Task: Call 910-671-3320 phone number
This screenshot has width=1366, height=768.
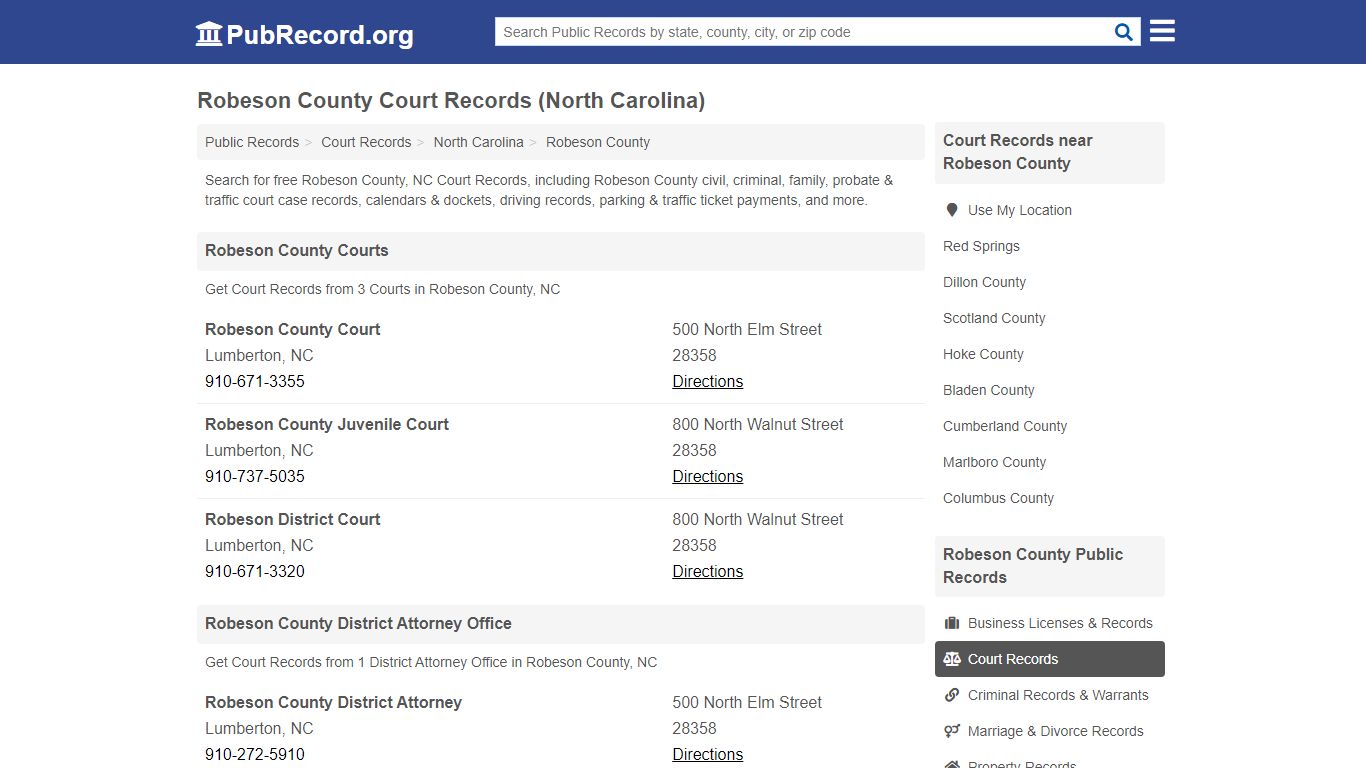Action: click(x=255, y=571)
